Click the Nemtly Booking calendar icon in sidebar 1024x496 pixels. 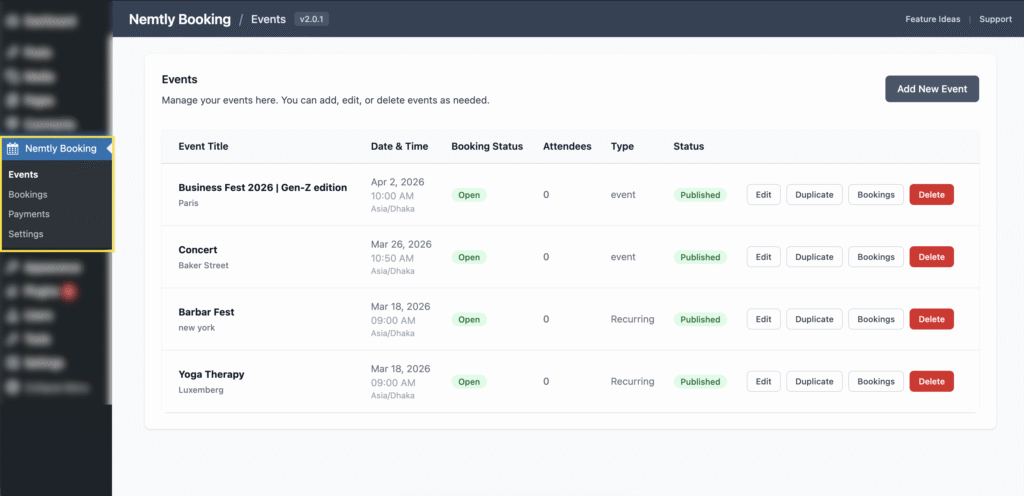coord(13,149)
